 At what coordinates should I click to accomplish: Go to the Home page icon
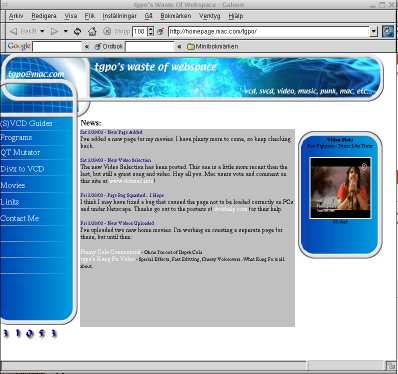tap(92, 32)
